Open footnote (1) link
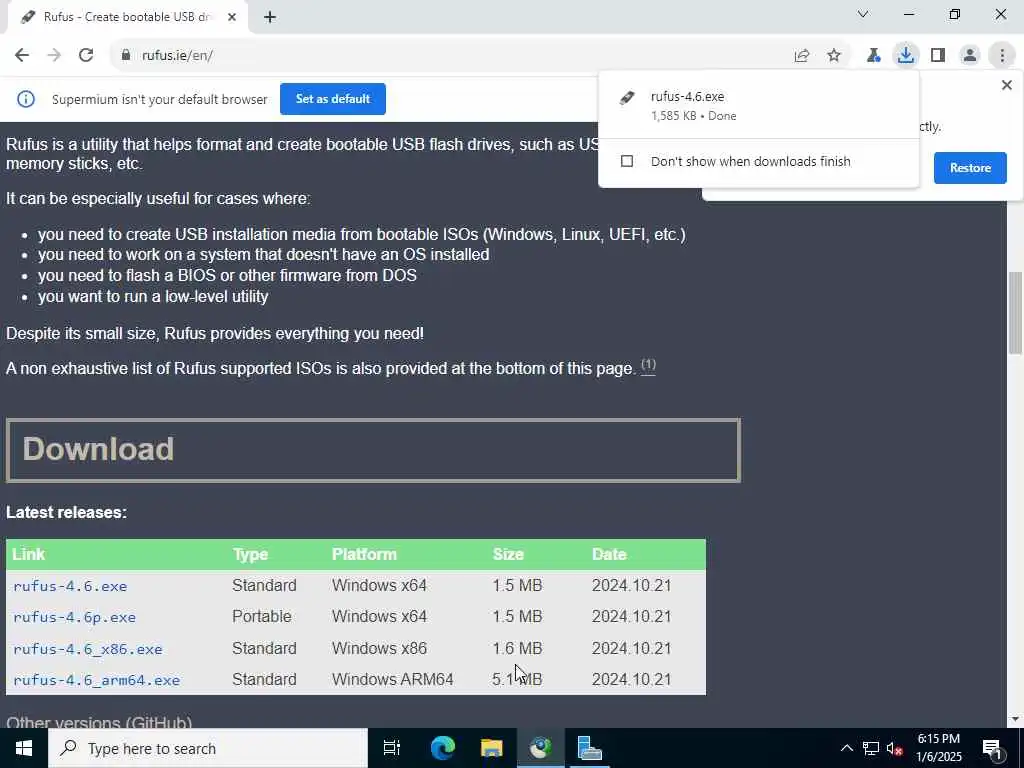 648,365
